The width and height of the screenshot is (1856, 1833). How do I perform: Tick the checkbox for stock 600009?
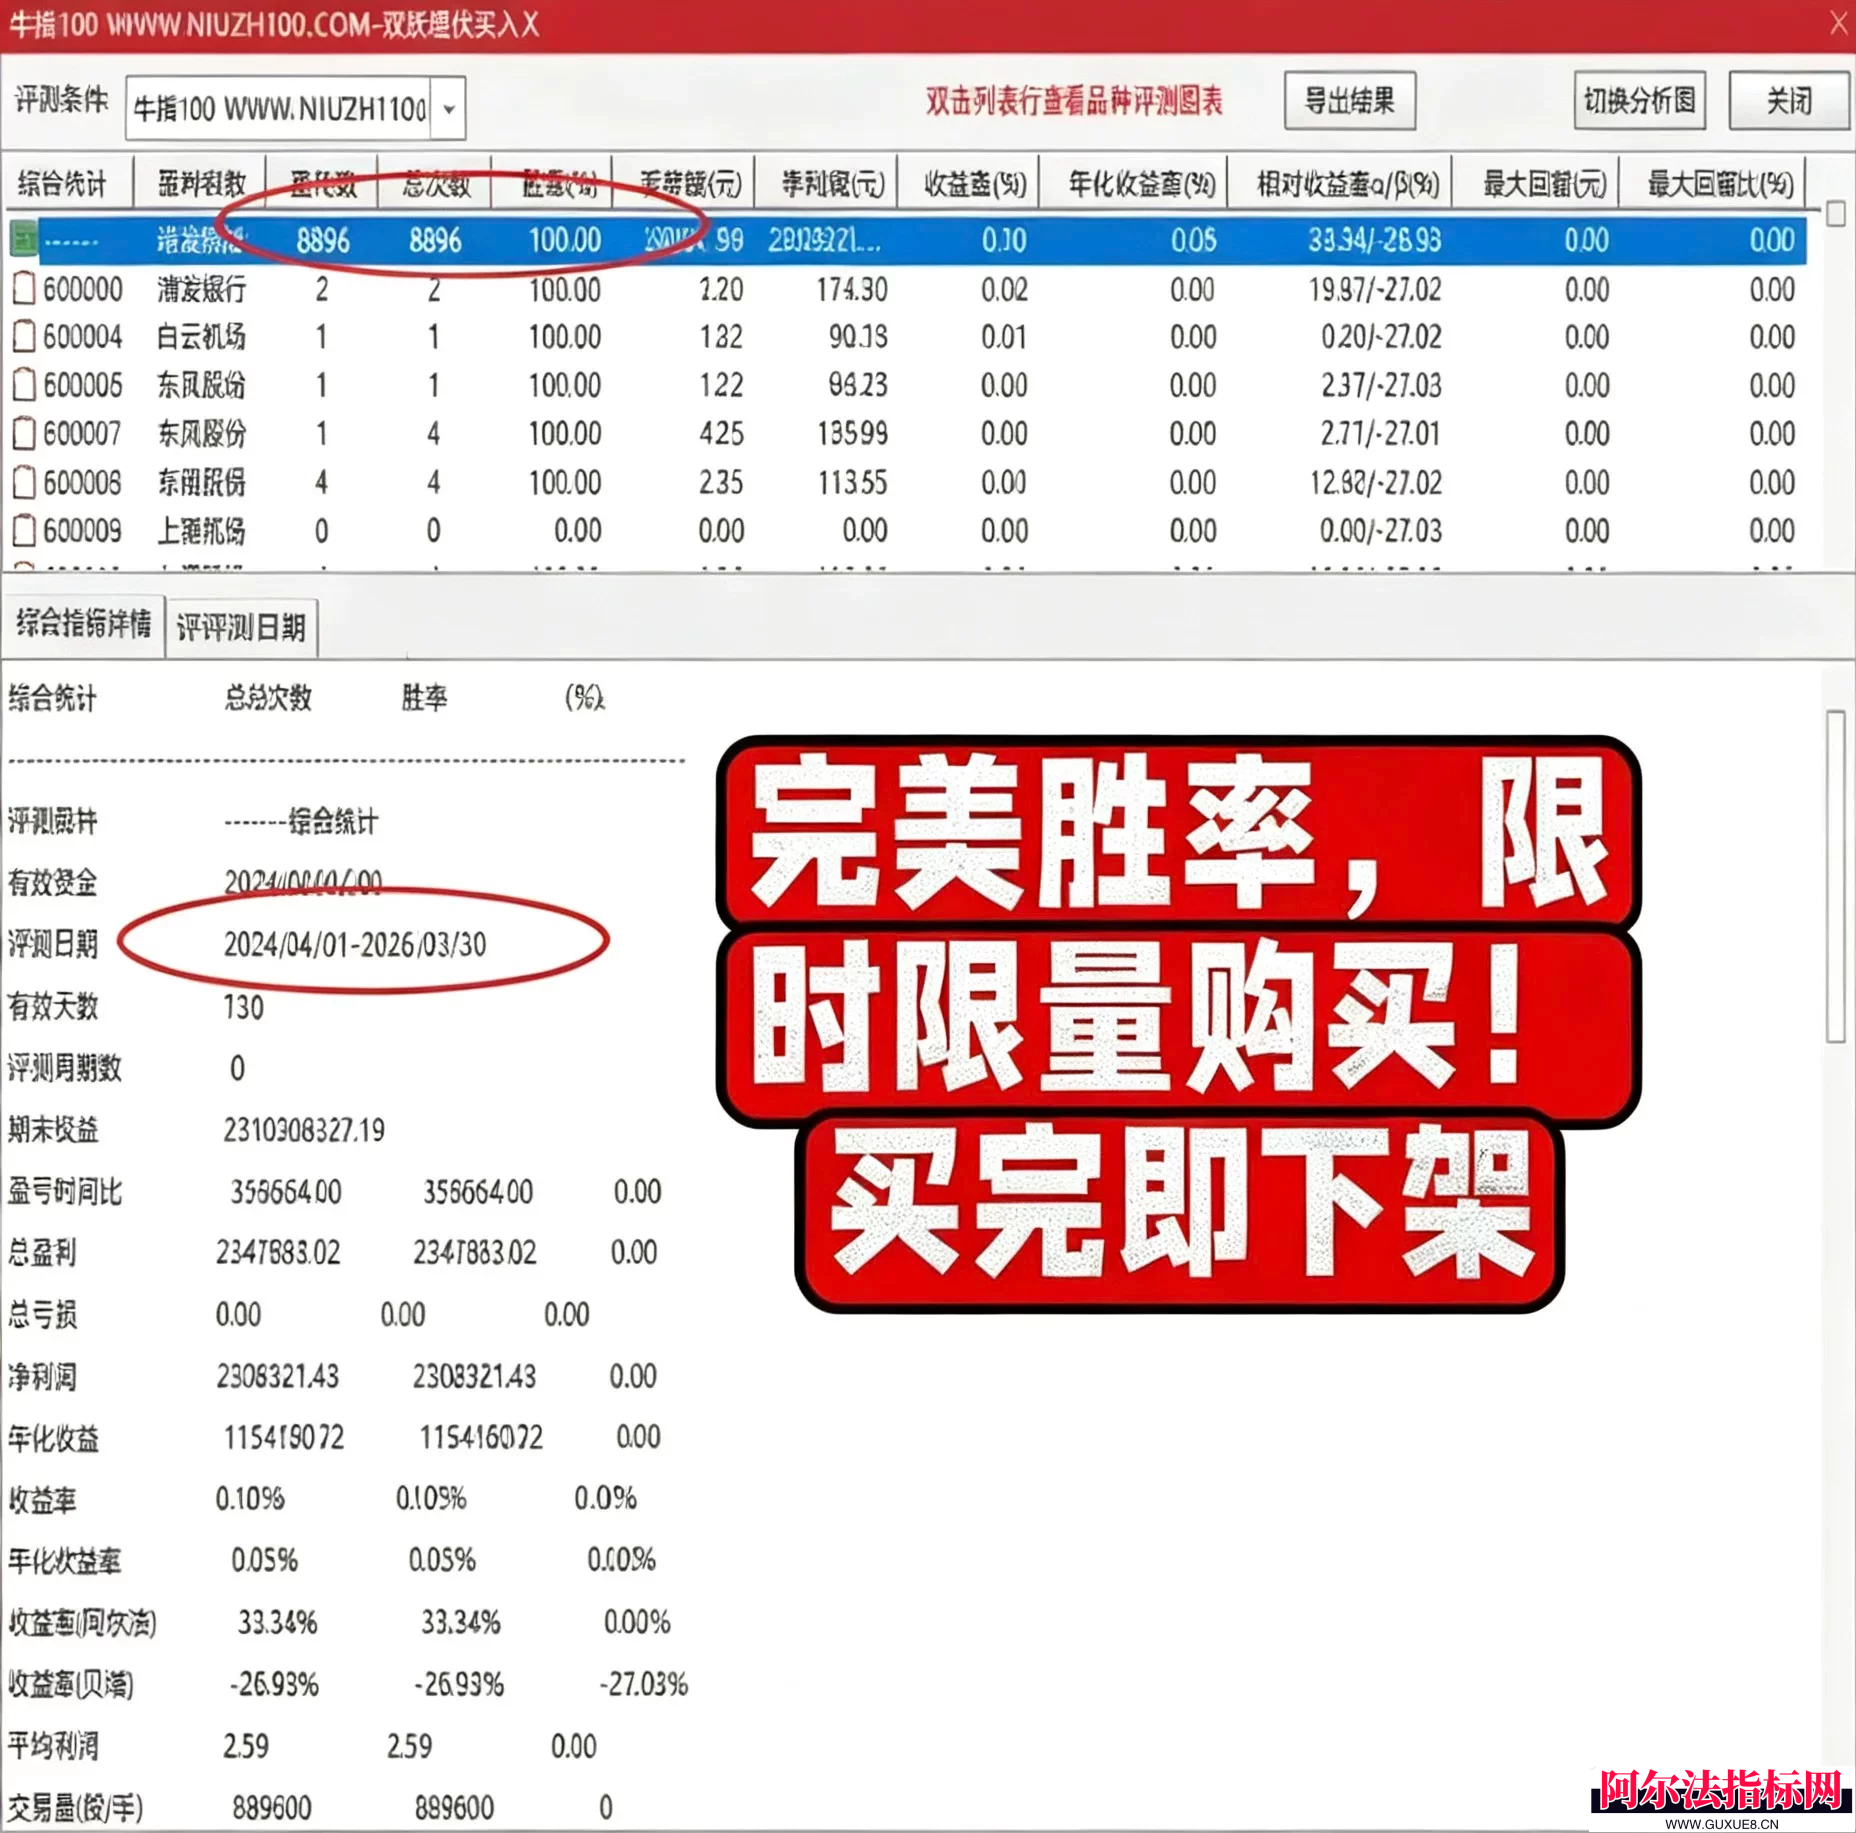tap(24, 530)
